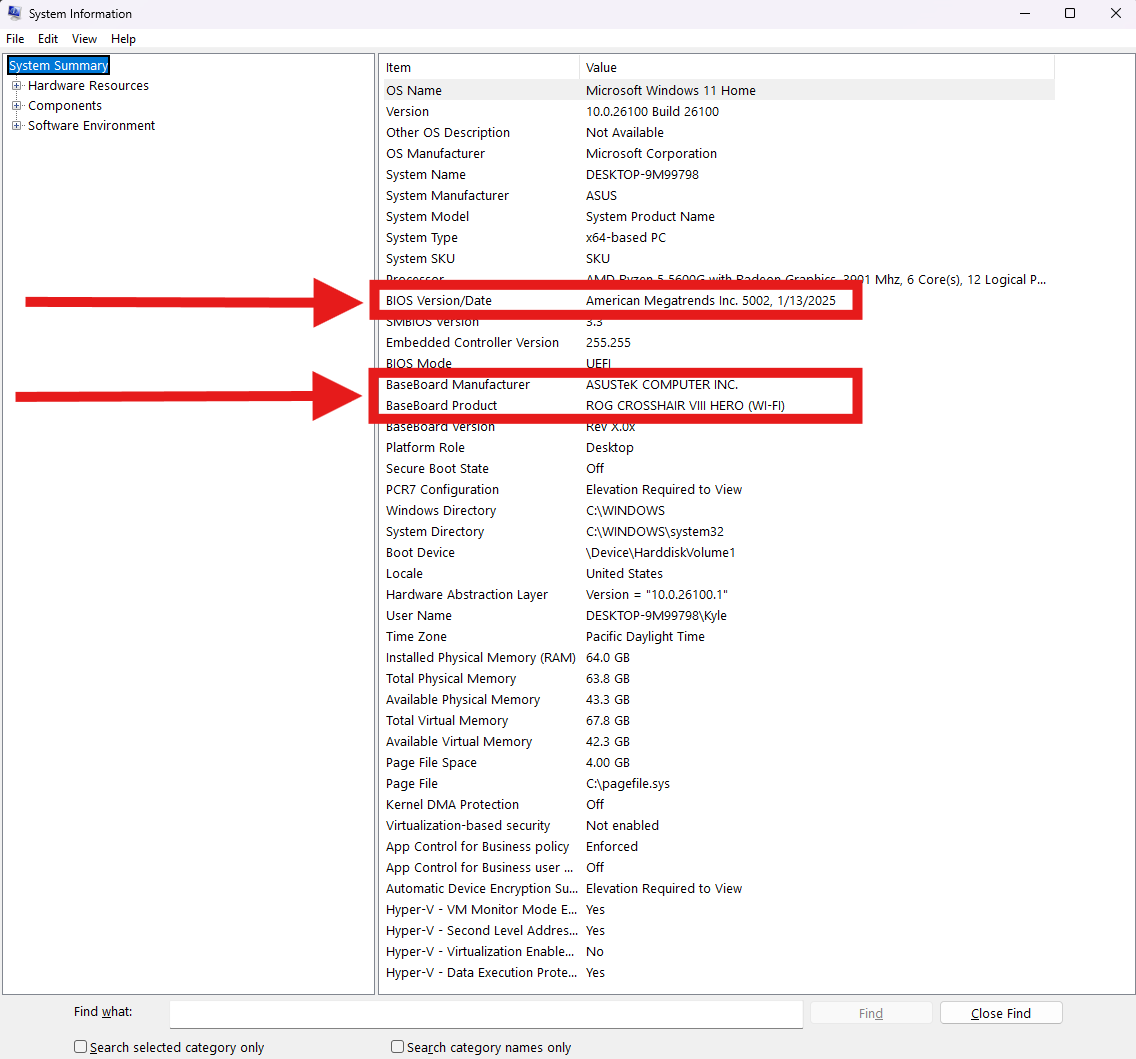
Task: Select the Embedded Controller Version row
Action: [718, 343]
